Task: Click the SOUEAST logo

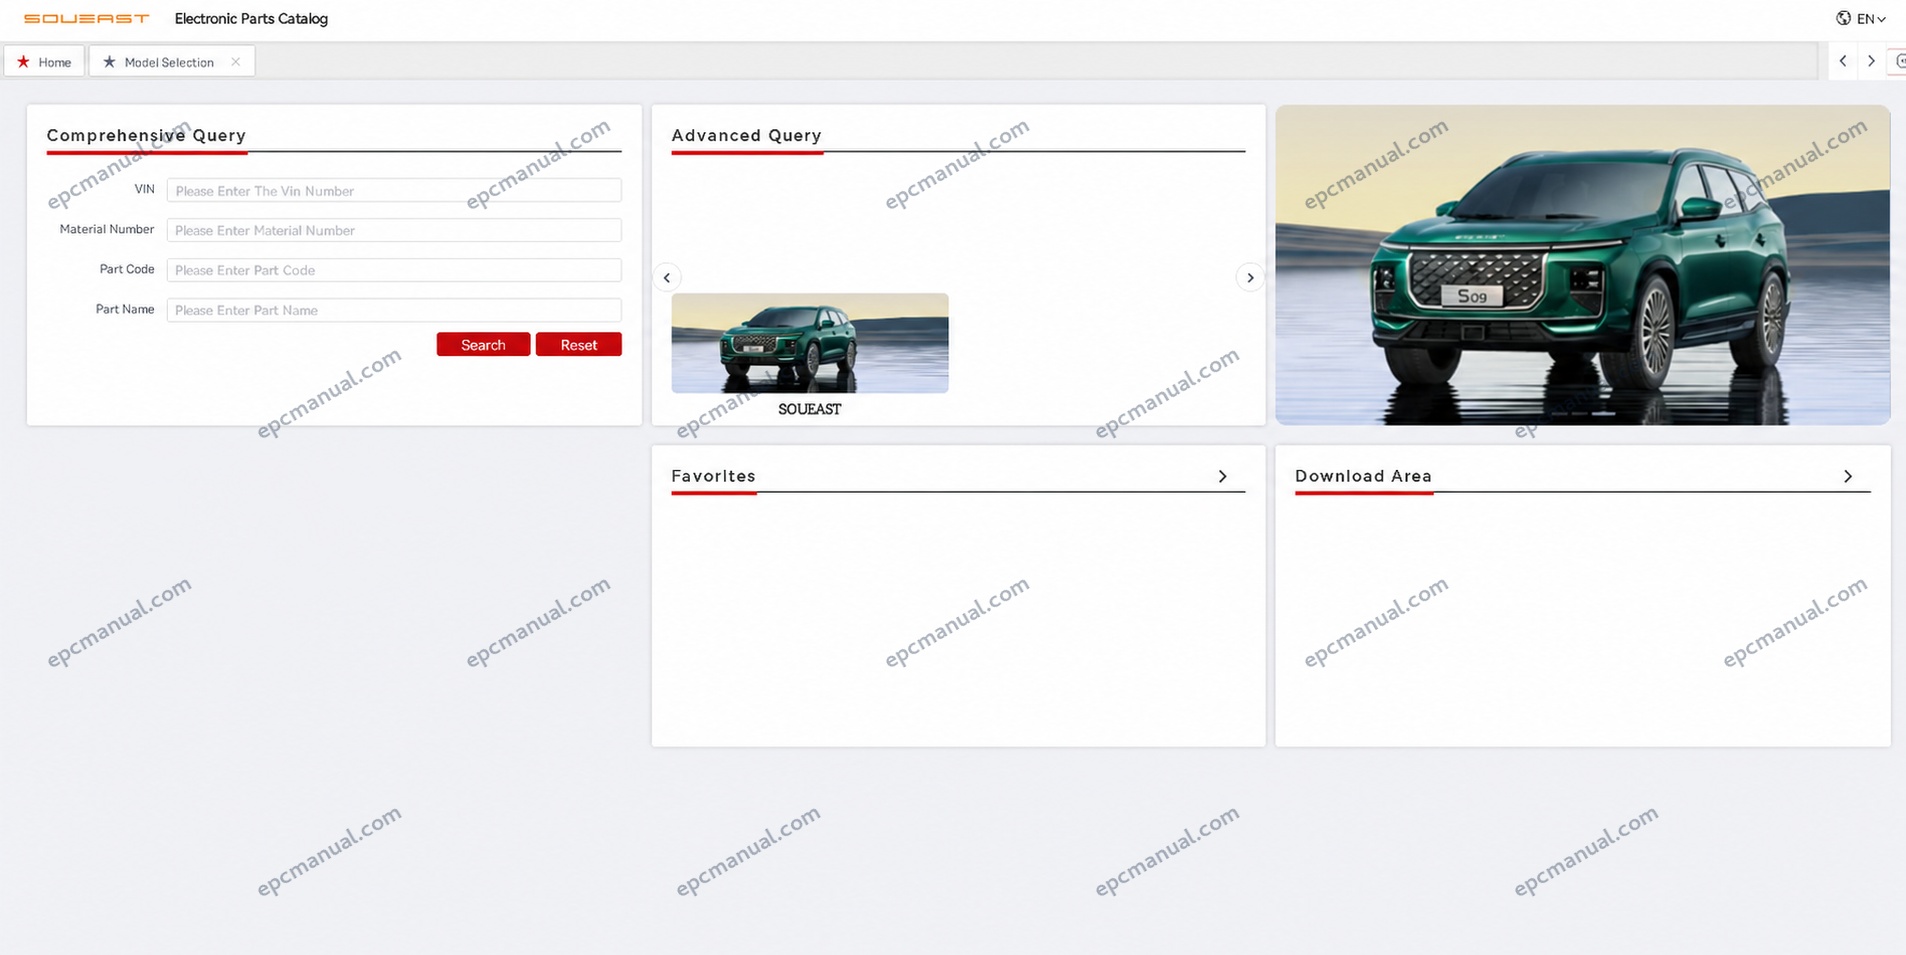Action: 86,18
